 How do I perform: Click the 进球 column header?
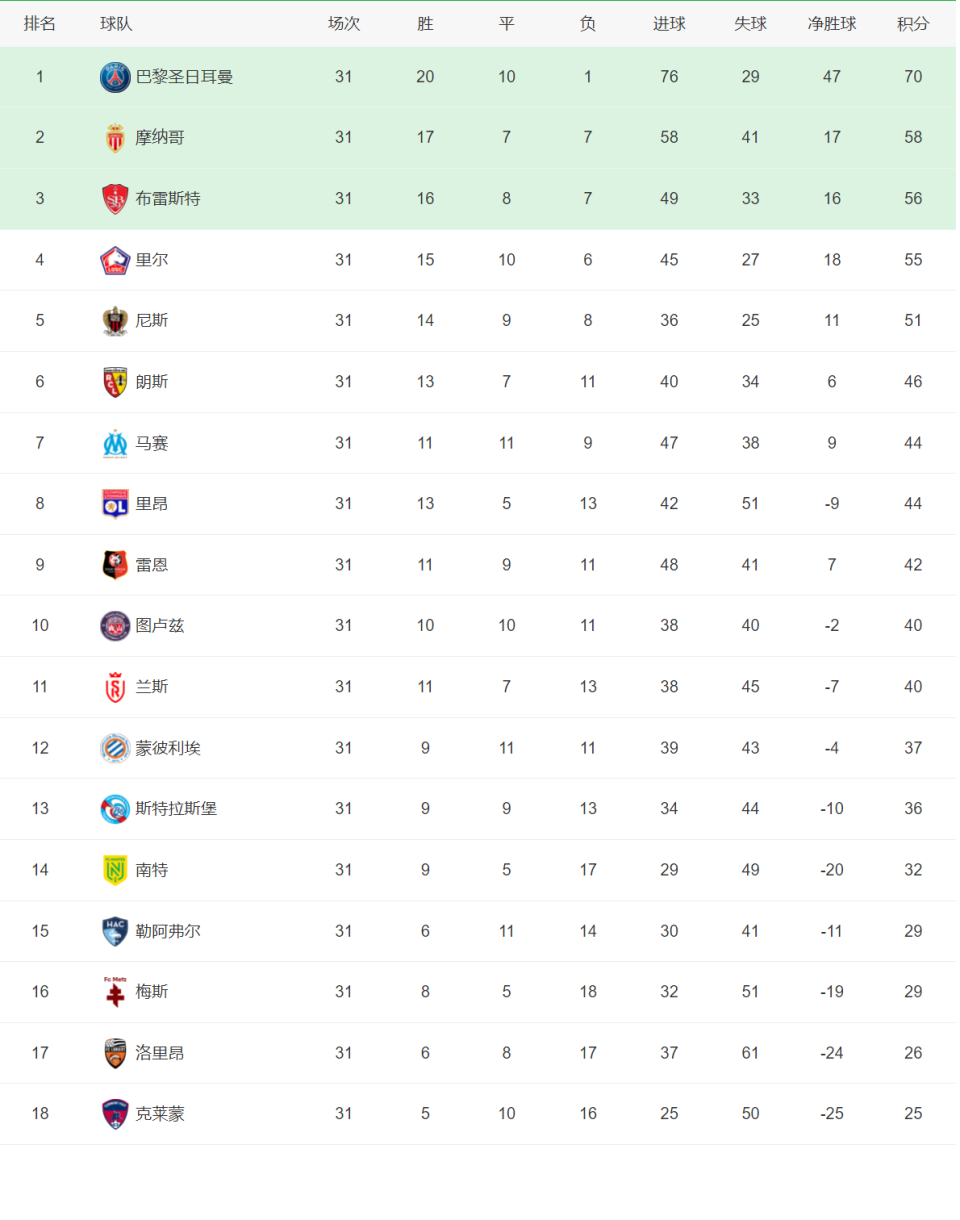669,24
